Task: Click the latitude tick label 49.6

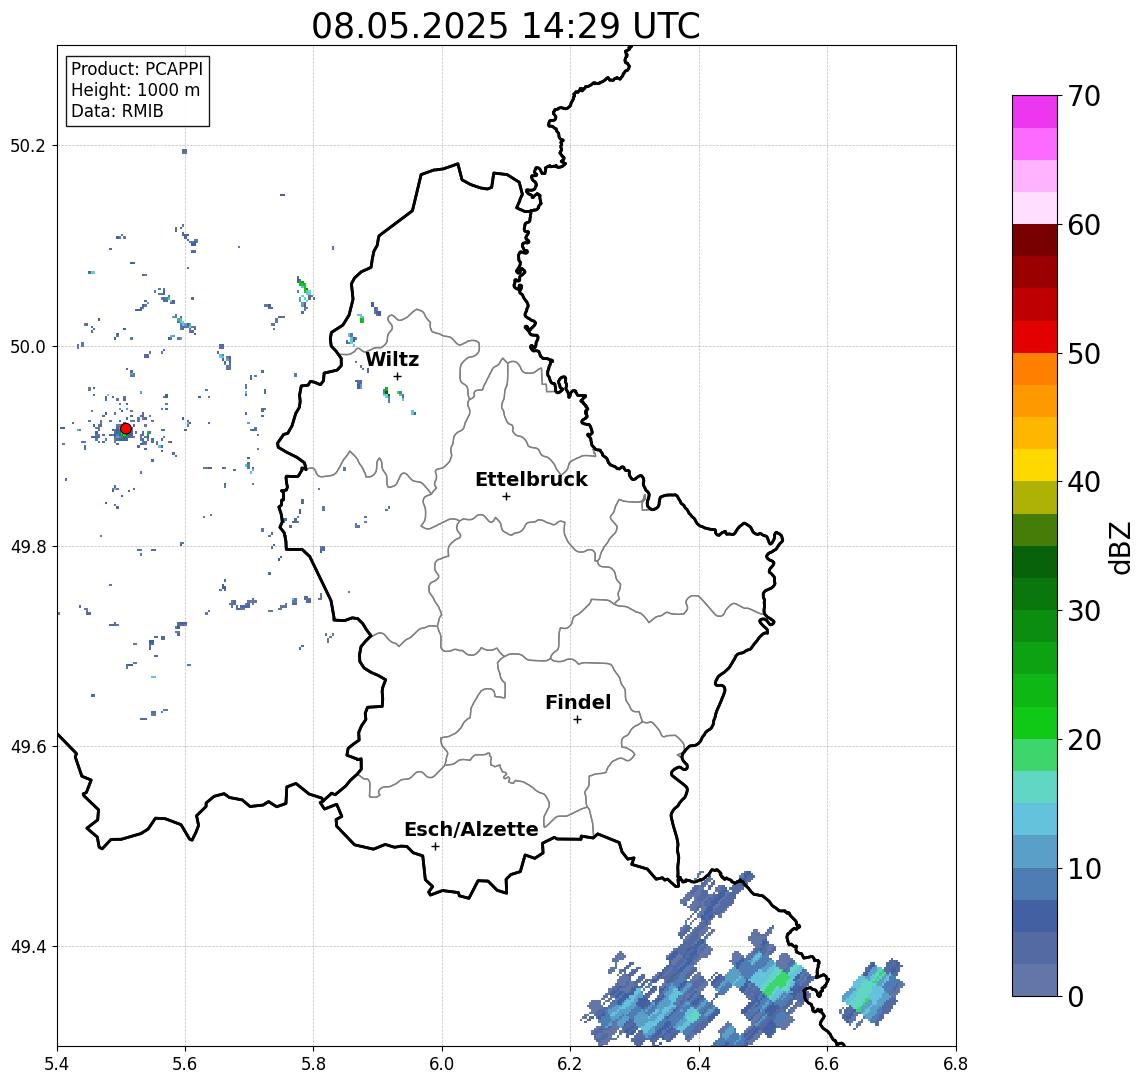Action: (x=28, y=747)
